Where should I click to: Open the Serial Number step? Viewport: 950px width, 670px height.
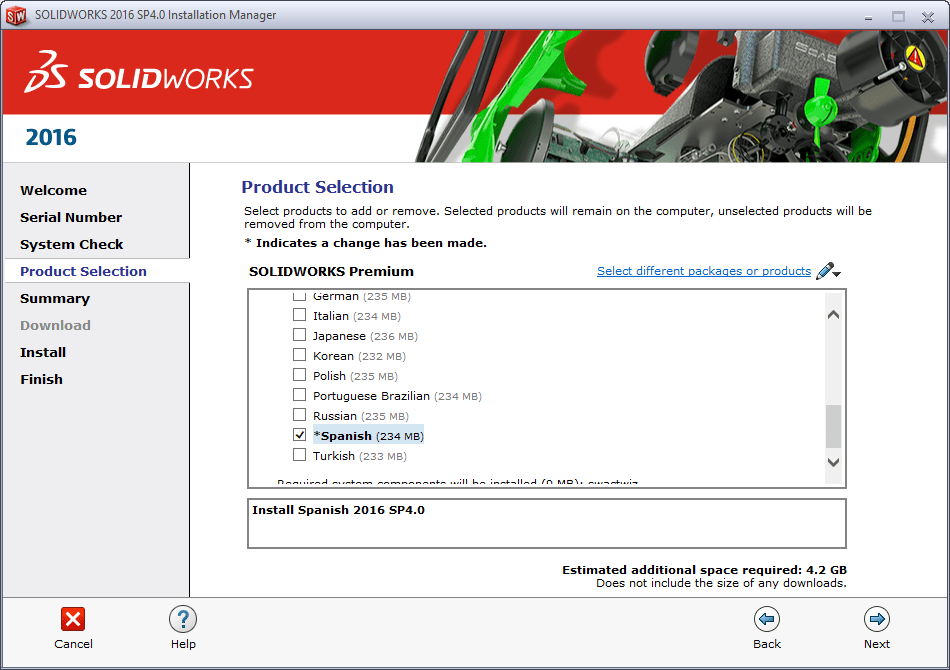pos(71,217)
